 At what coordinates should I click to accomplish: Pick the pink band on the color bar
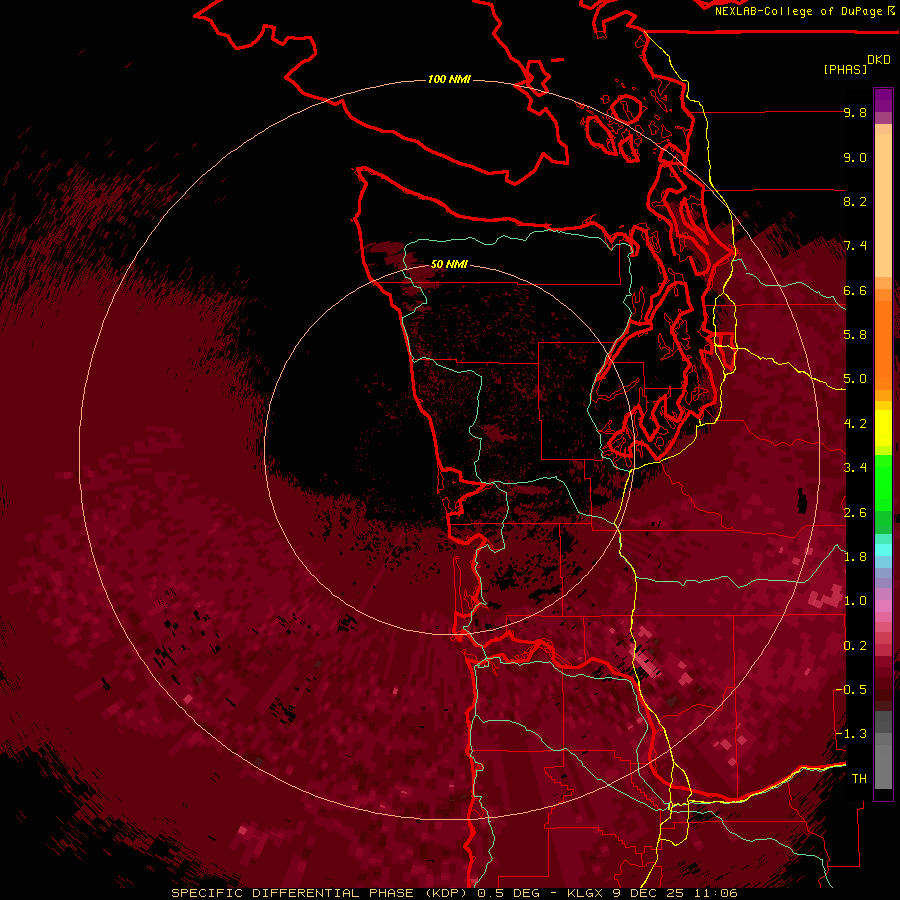(883, 606)
